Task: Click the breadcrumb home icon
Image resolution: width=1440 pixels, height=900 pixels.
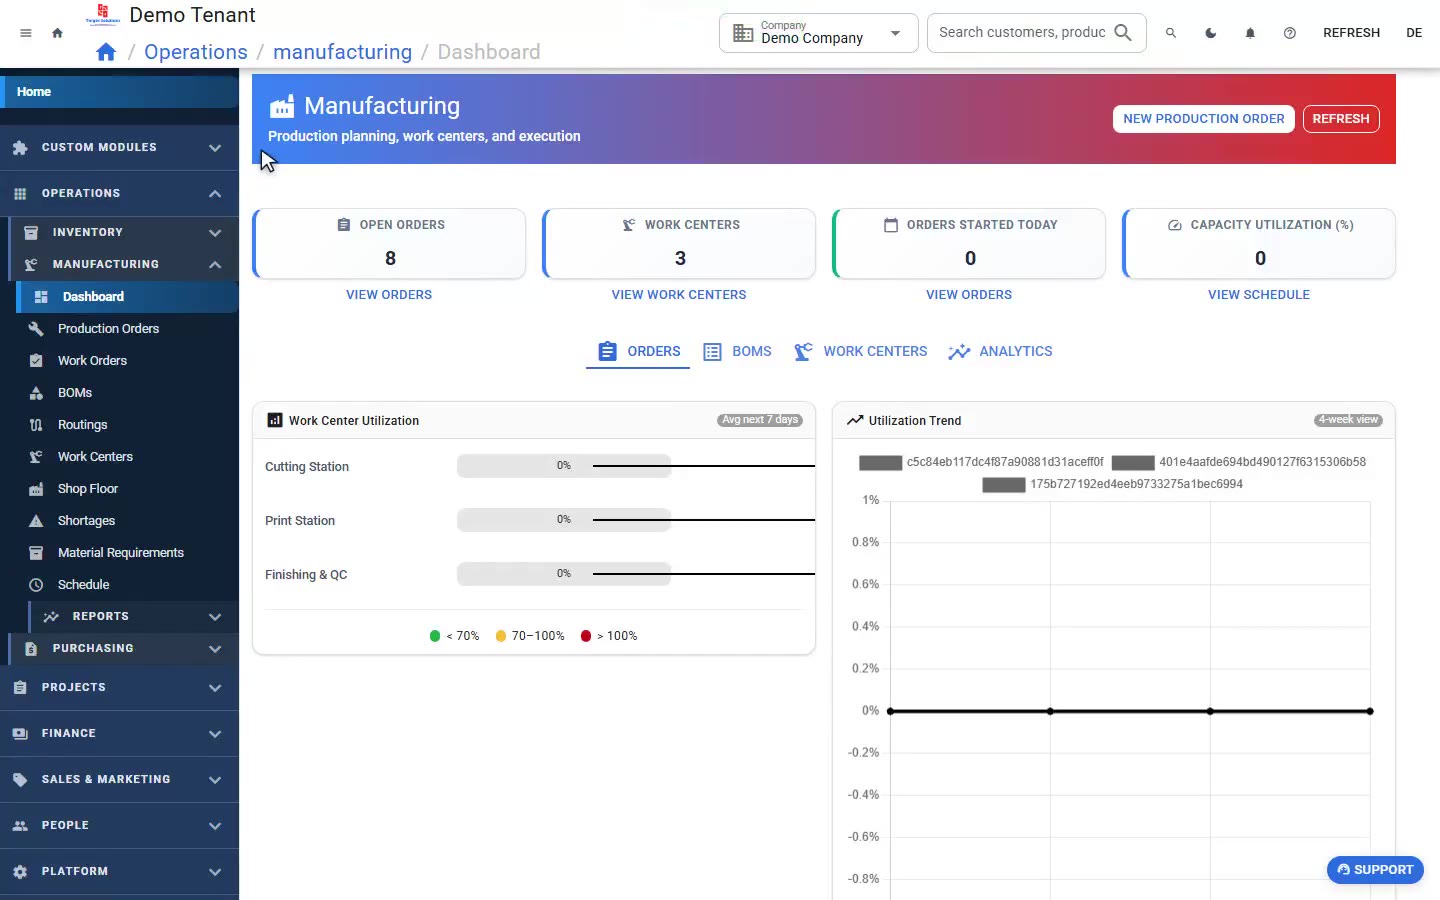Action: pos(106,52)
